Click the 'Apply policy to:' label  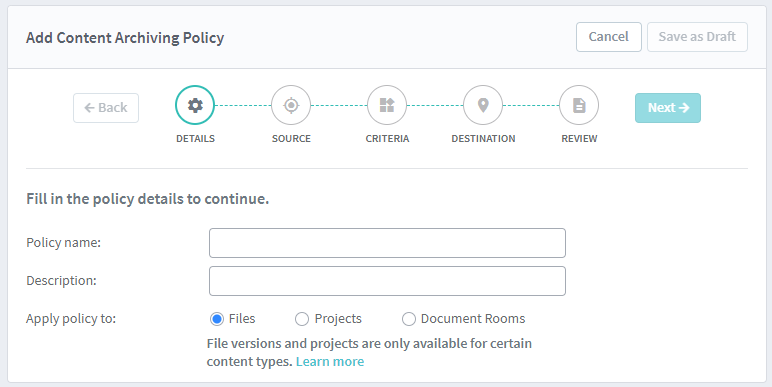[x=71, y=319]
